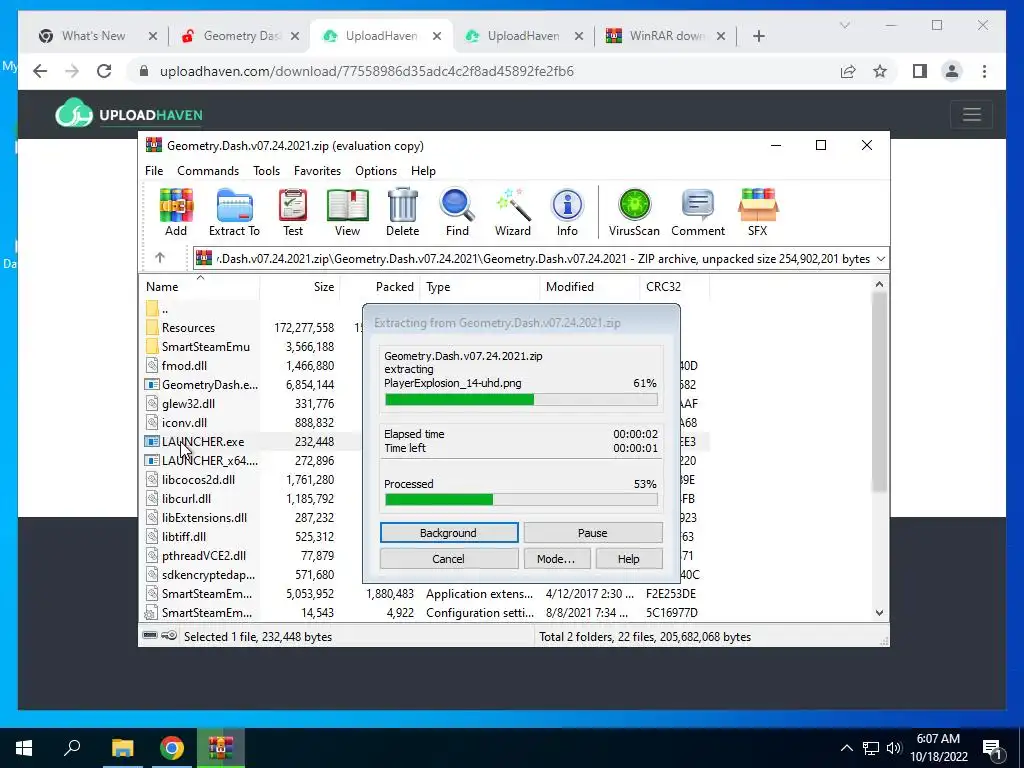Open the File menu in WinRAR
Viewport: 1024px width, 768px height.
coord(154,170)
